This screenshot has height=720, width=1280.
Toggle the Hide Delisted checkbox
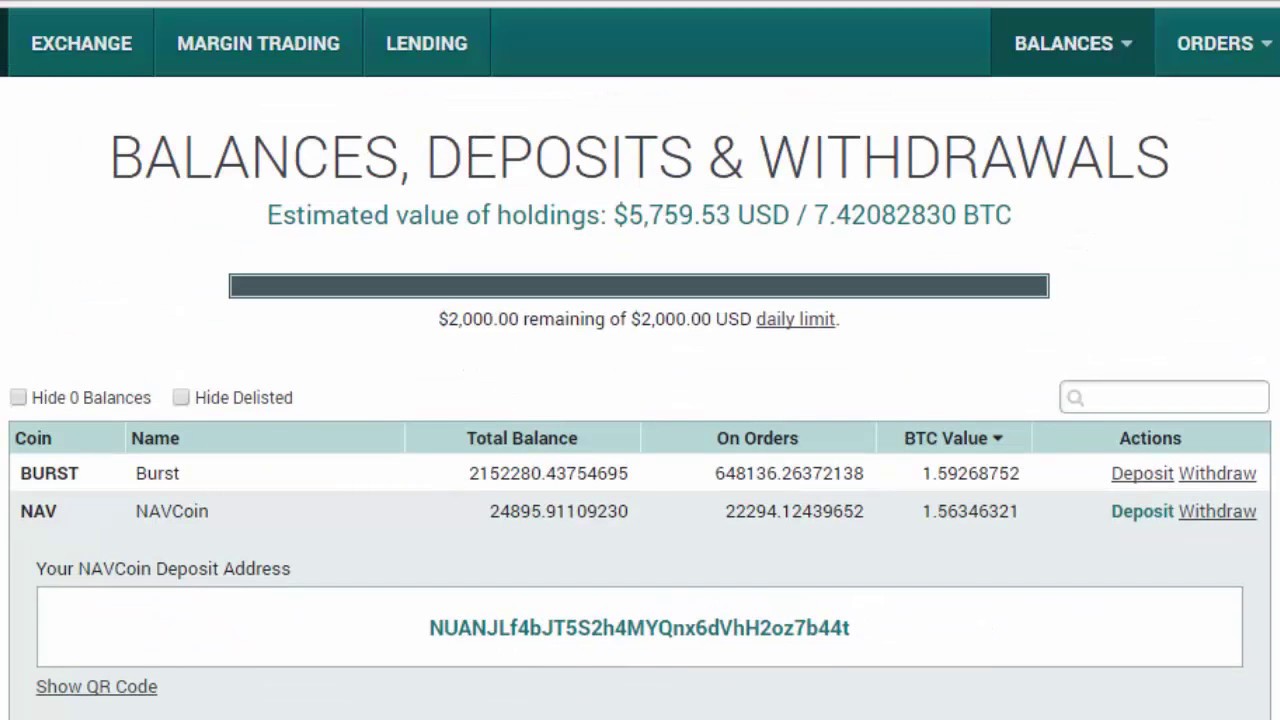tap(181, 397)
